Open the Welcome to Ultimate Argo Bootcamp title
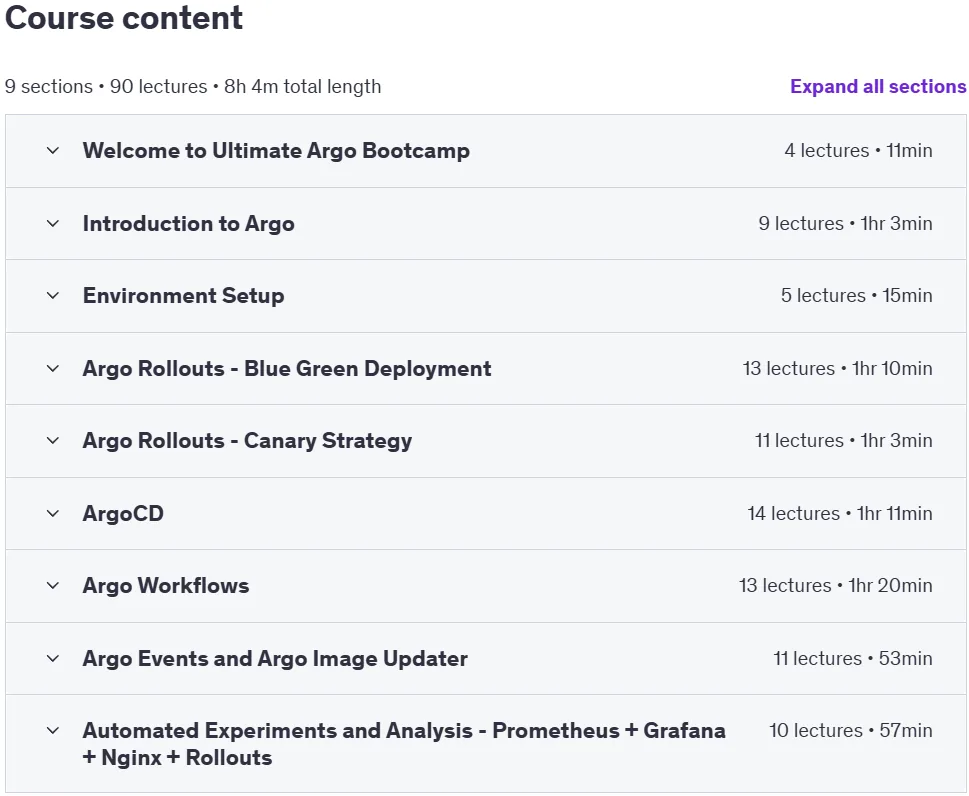The height and width of the screenshot is (796, 969). tap(276, 151)
